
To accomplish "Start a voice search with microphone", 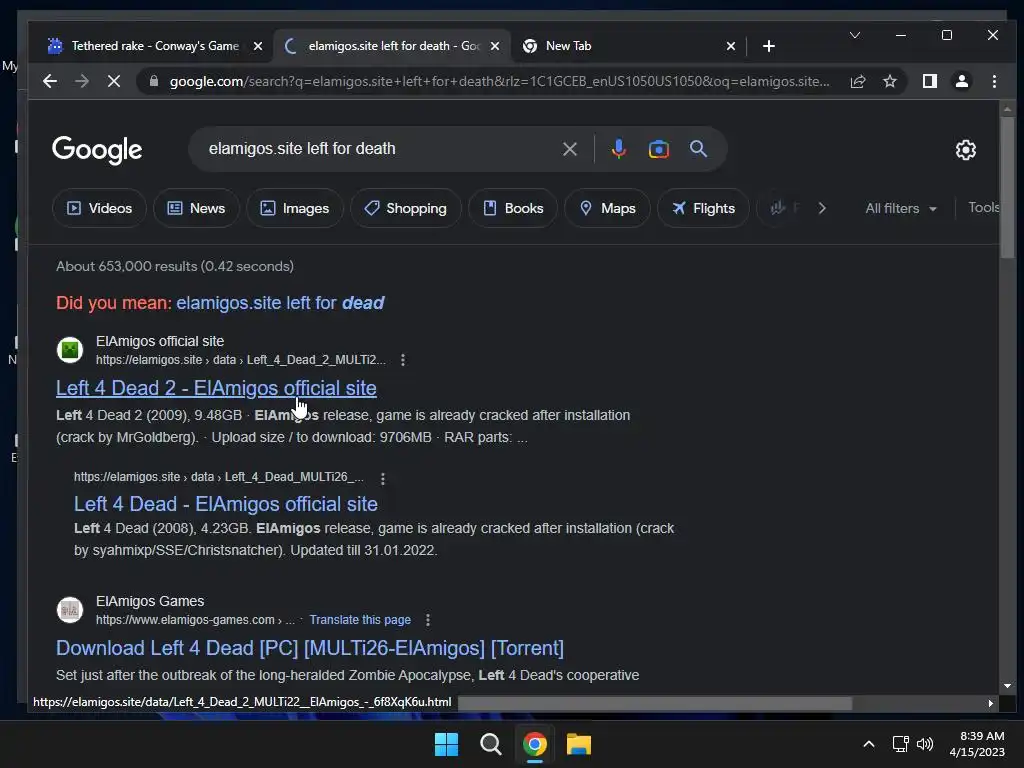I will 618,149.
